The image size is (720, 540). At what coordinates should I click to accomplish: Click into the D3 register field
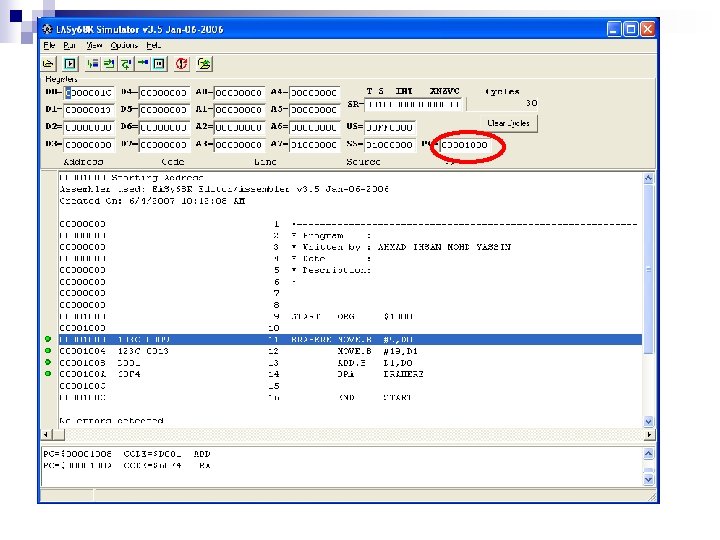point(88,145)
